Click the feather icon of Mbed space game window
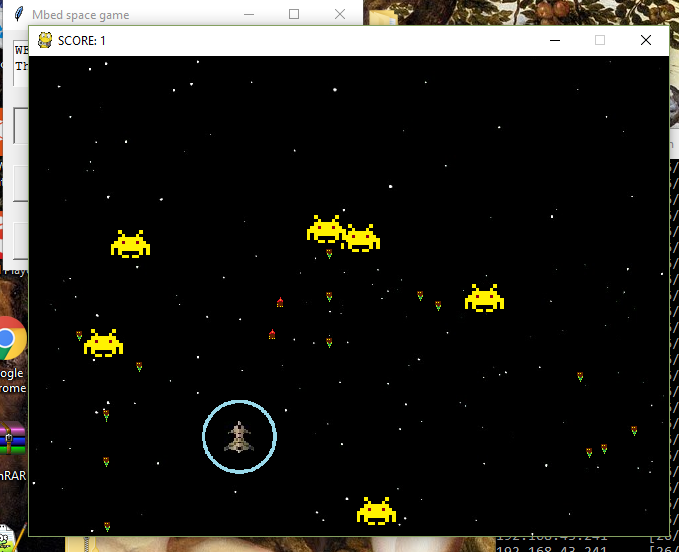Image resolution: width=679 pixels, height=552 pixels. [x=19, y=14]
